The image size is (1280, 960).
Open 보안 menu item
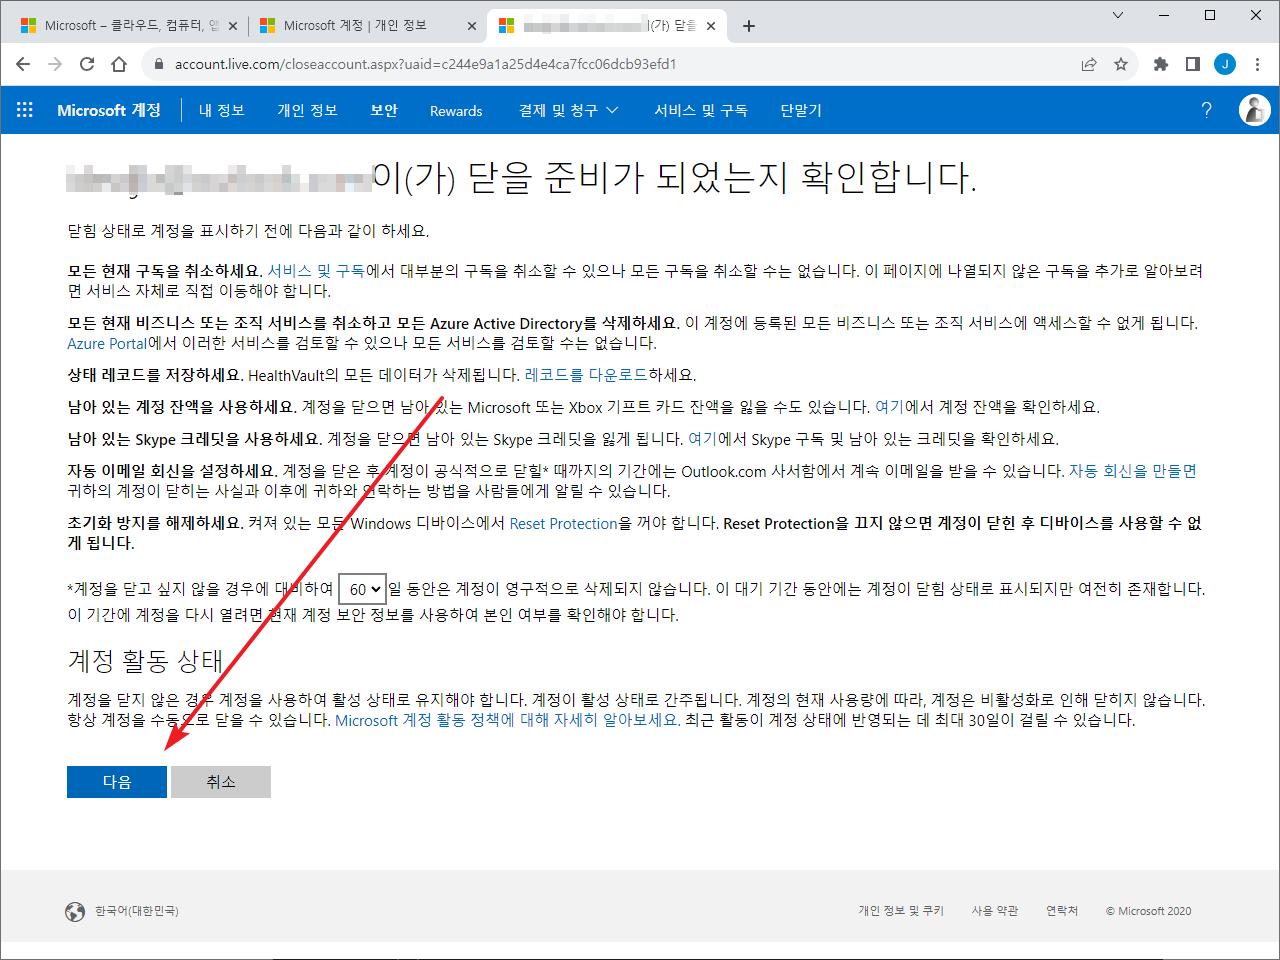pos(384,110)
